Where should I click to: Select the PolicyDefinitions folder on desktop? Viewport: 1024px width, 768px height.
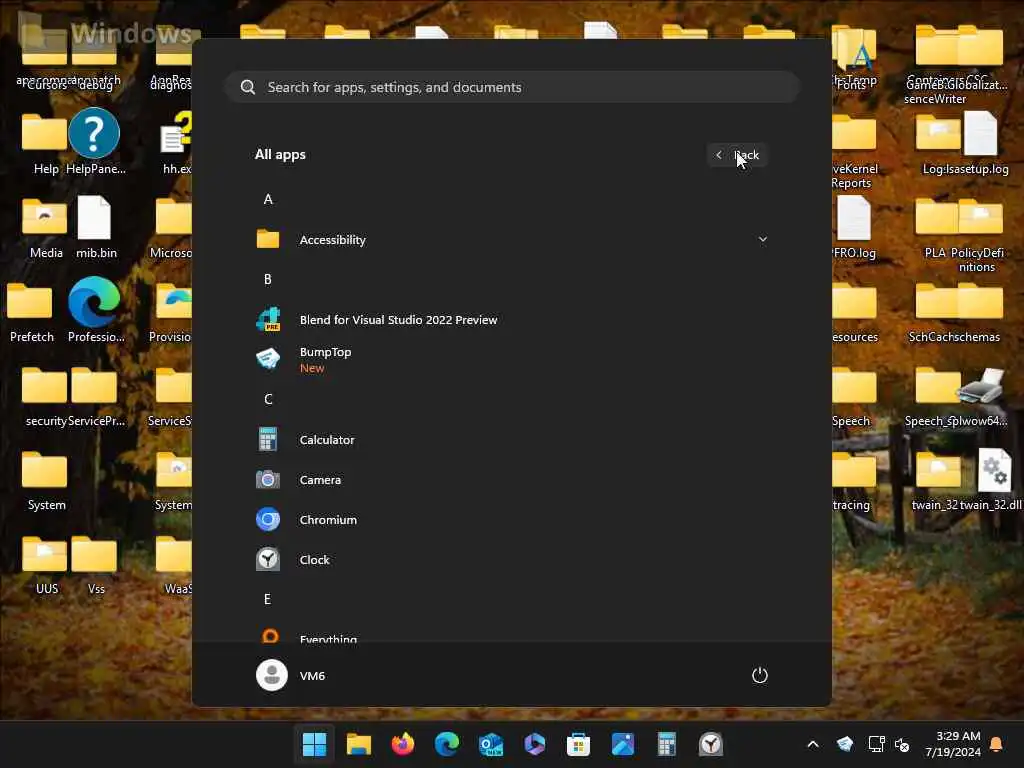[x=978, y=235]
